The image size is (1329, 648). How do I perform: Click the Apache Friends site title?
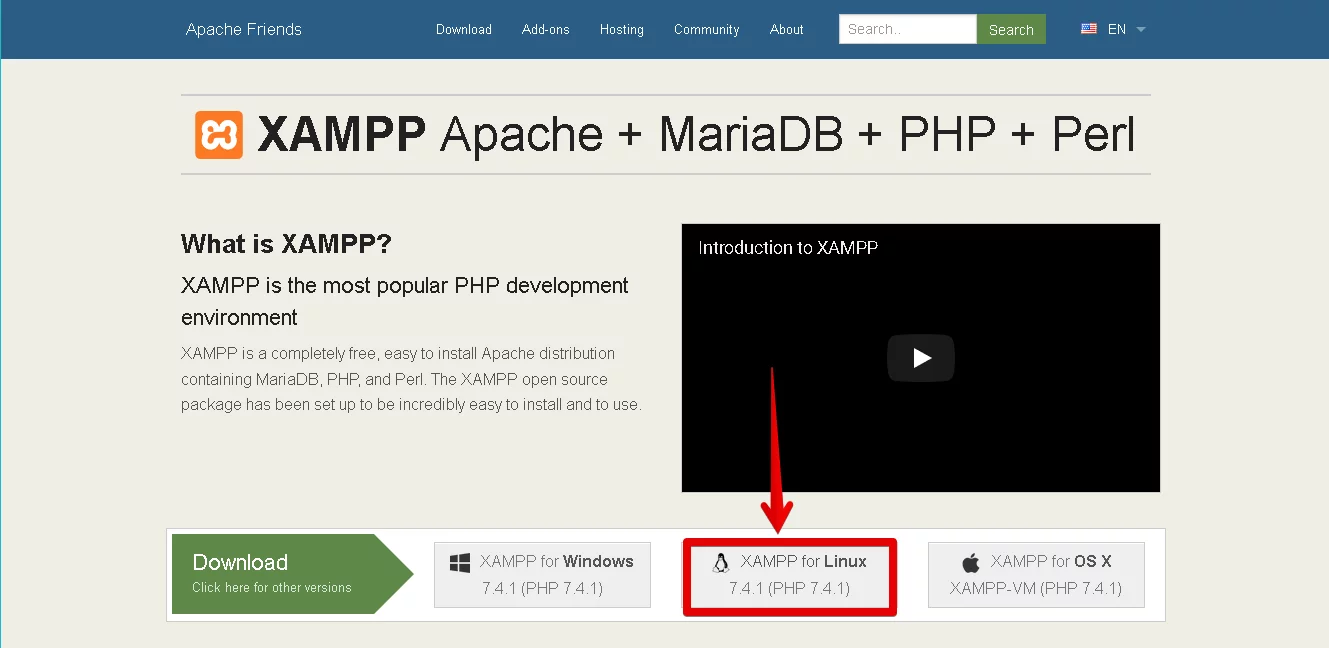244,29
